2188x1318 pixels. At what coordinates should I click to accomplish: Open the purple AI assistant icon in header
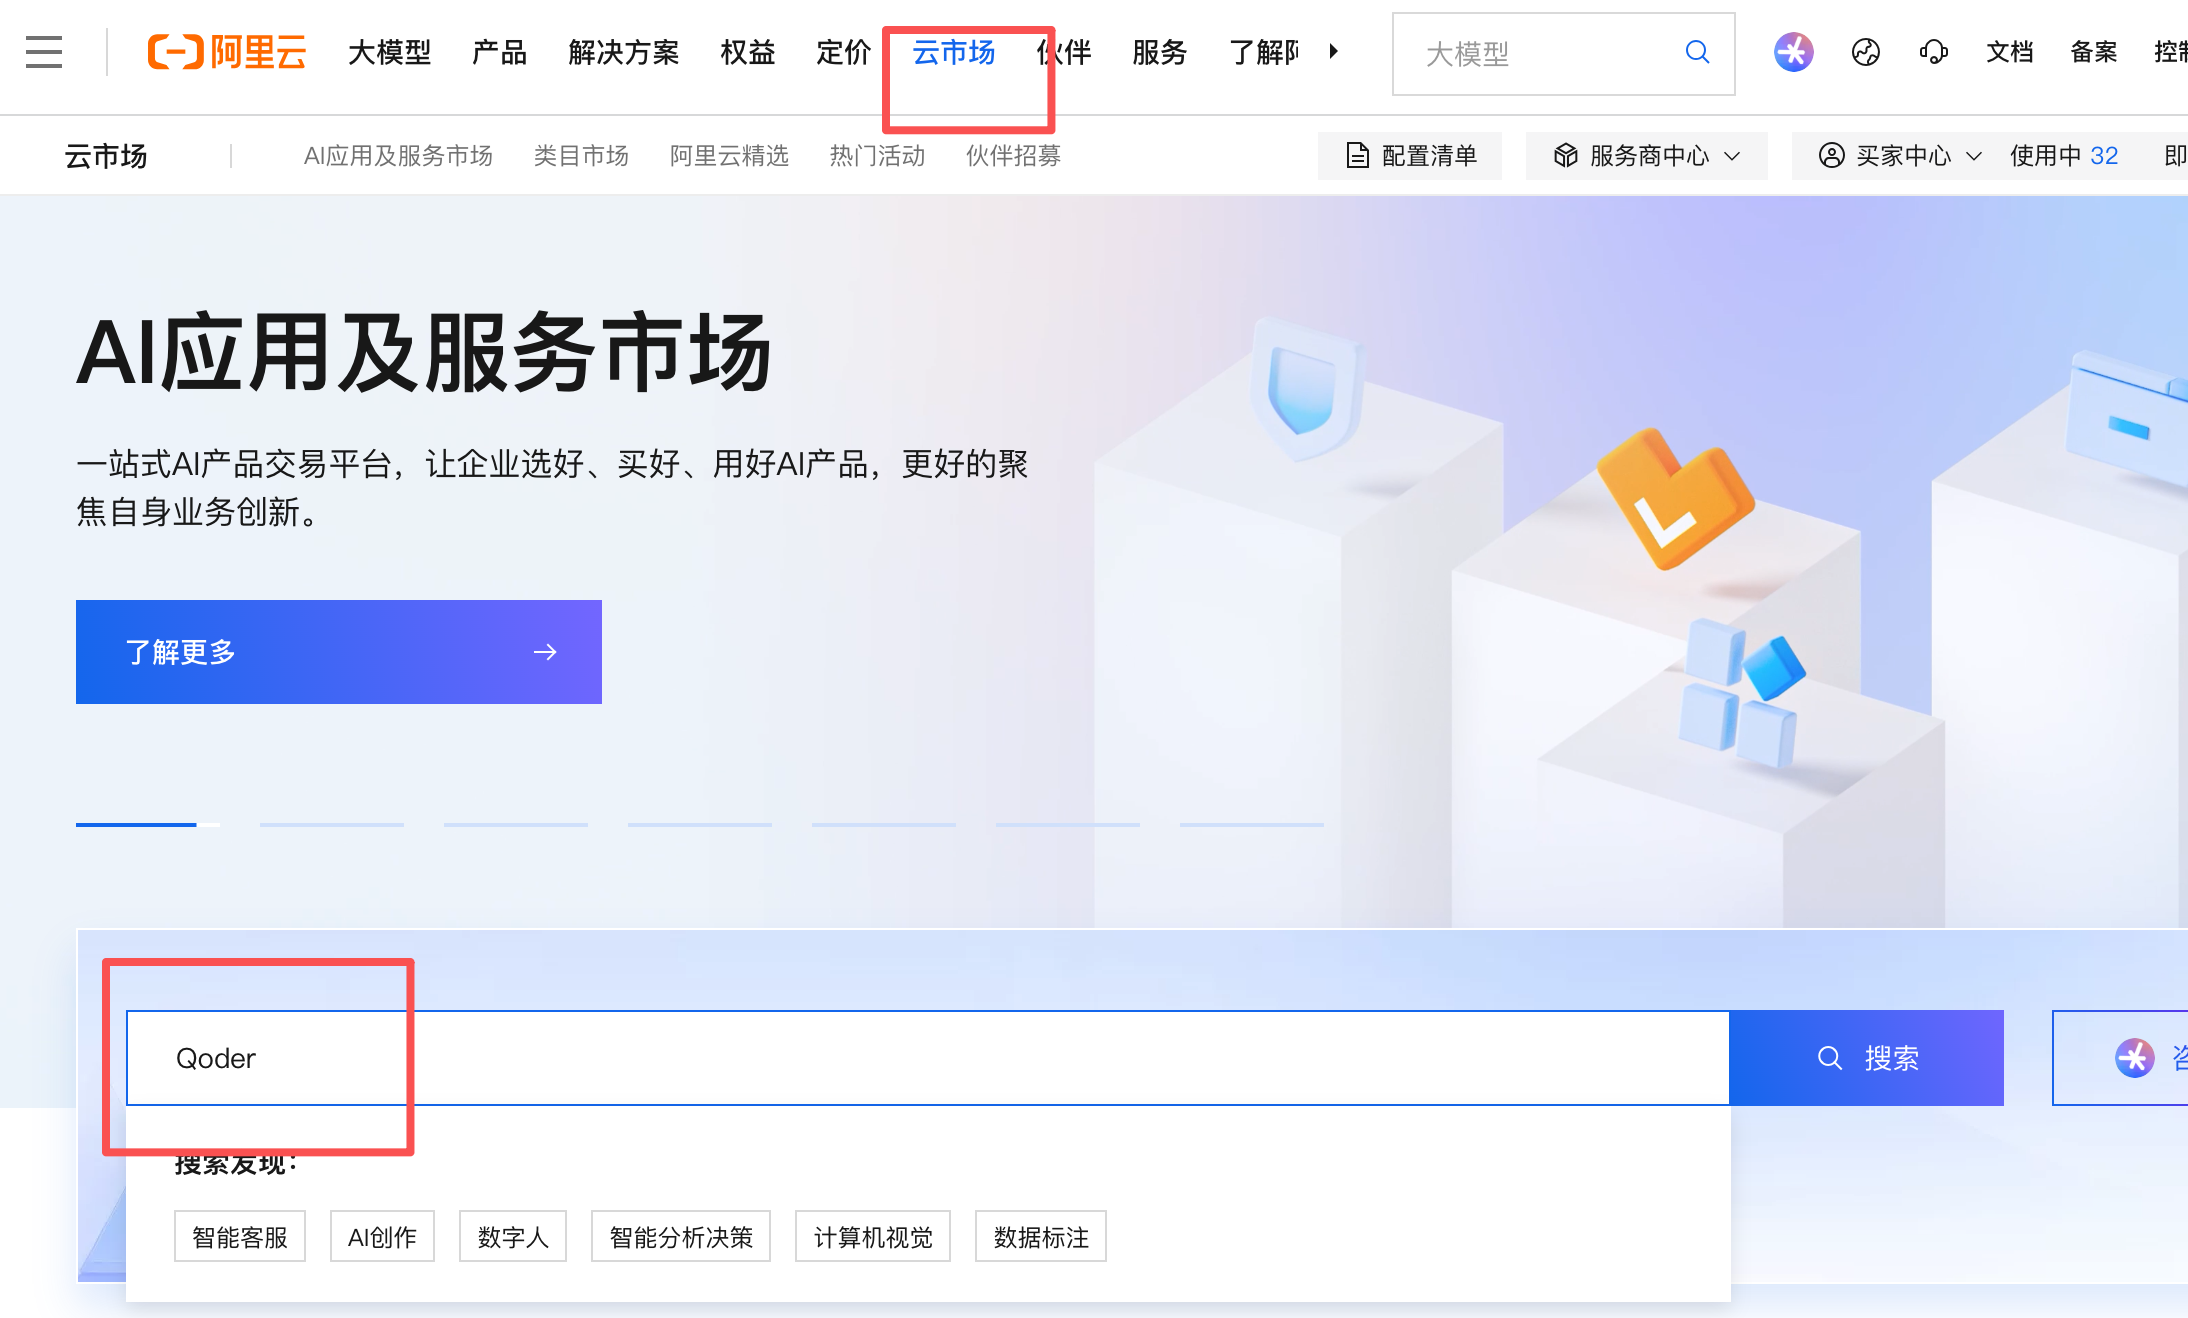1793,52
